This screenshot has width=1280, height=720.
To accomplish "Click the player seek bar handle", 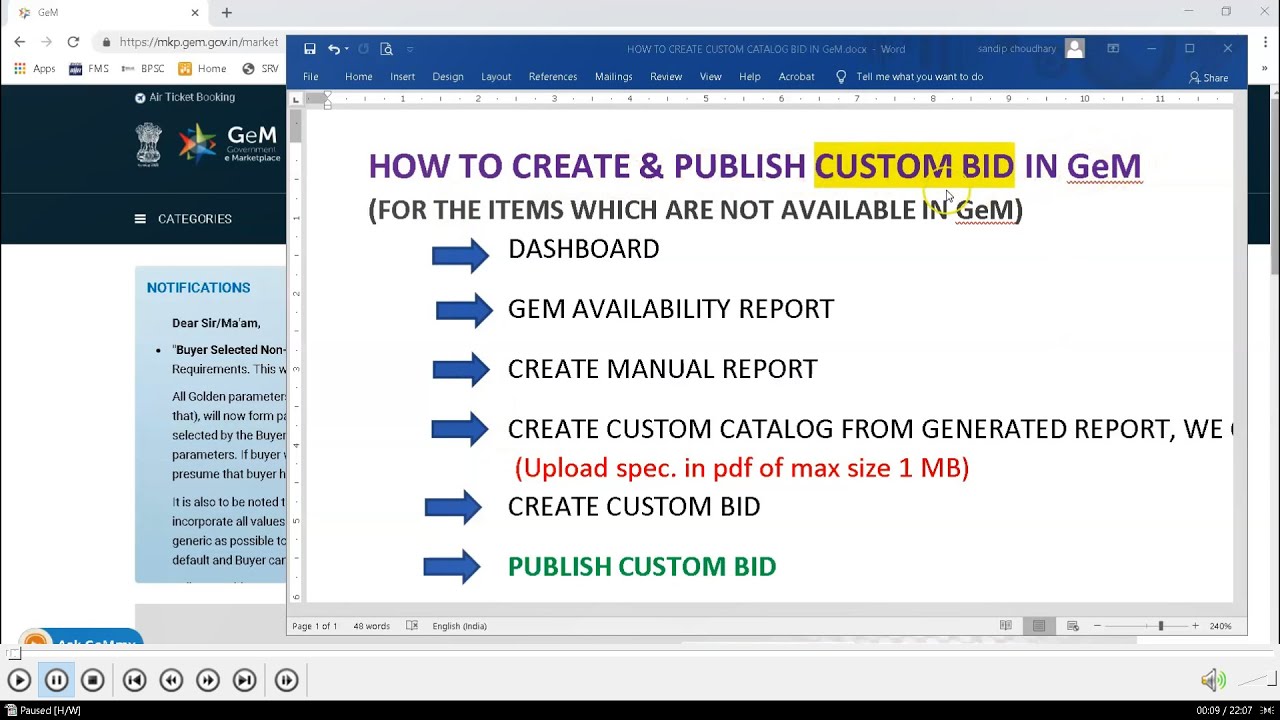I will tap(14, 654).
